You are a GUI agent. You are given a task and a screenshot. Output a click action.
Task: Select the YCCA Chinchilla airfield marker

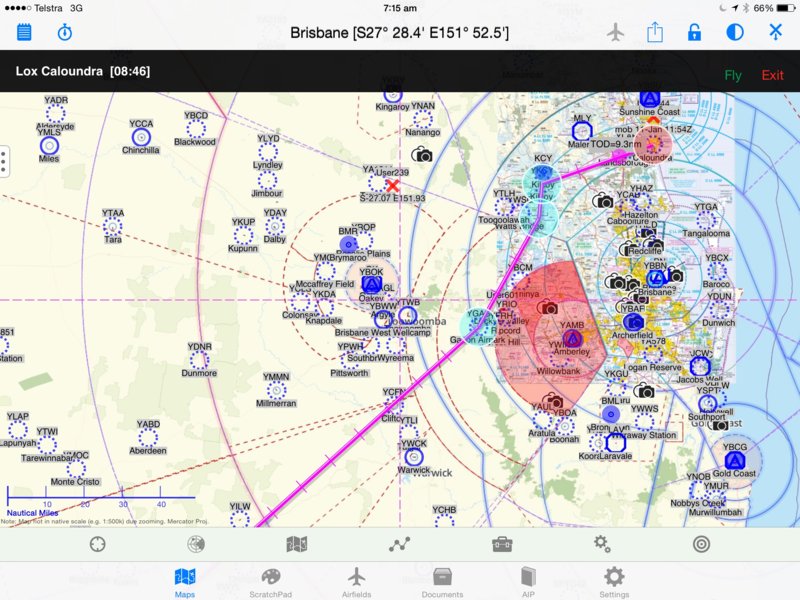click(x=141, y=137)
